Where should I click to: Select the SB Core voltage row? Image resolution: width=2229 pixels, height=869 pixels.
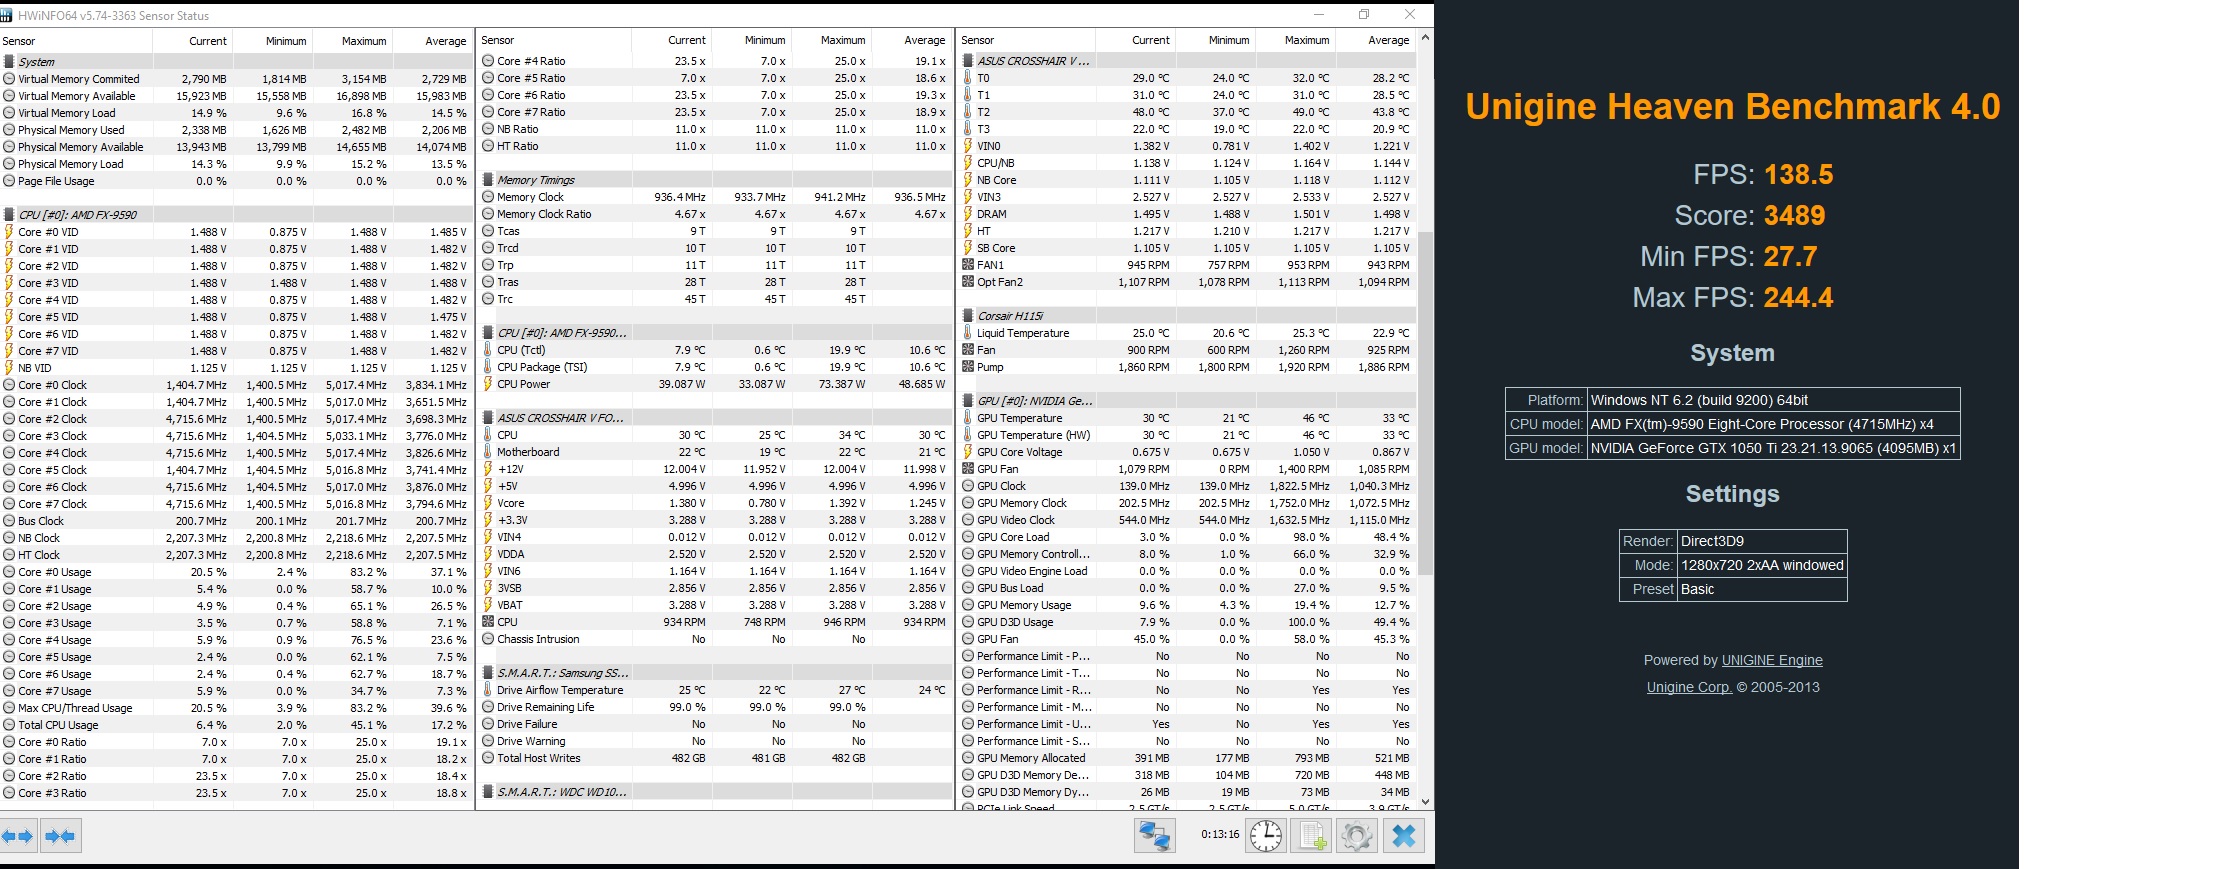[1187, 248]
